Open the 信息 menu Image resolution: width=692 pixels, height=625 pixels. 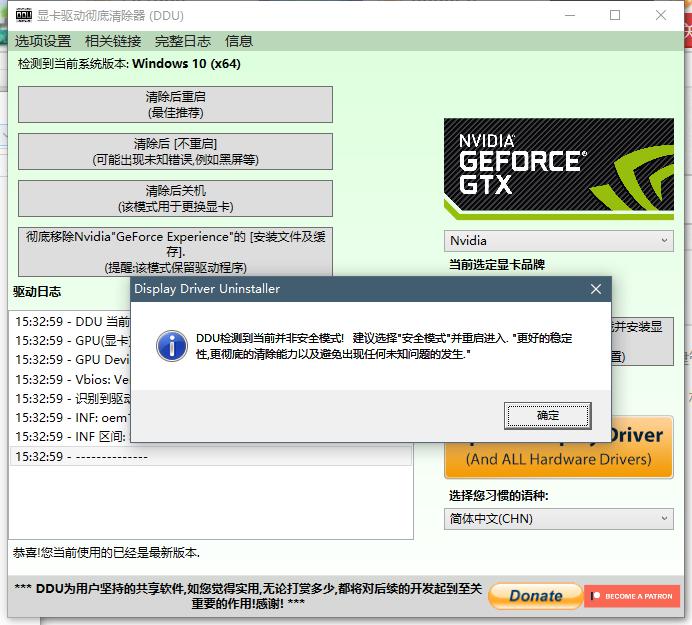tap(239, 41)
